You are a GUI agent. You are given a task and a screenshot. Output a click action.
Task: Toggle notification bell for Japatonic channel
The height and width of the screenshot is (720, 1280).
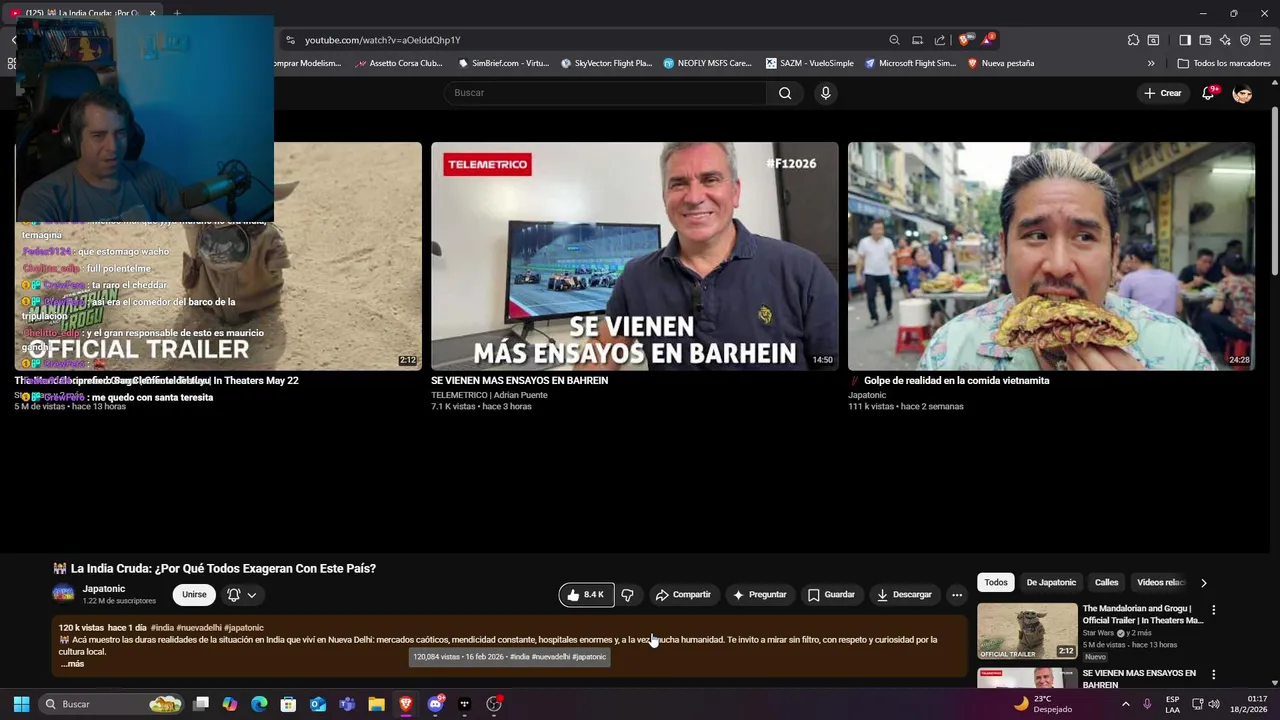click(x=242, y=595)
